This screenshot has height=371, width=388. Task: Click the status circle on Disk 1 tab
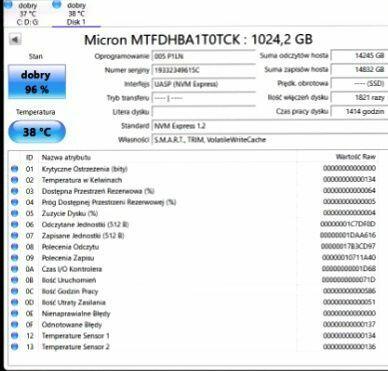(x=57, y=4)
